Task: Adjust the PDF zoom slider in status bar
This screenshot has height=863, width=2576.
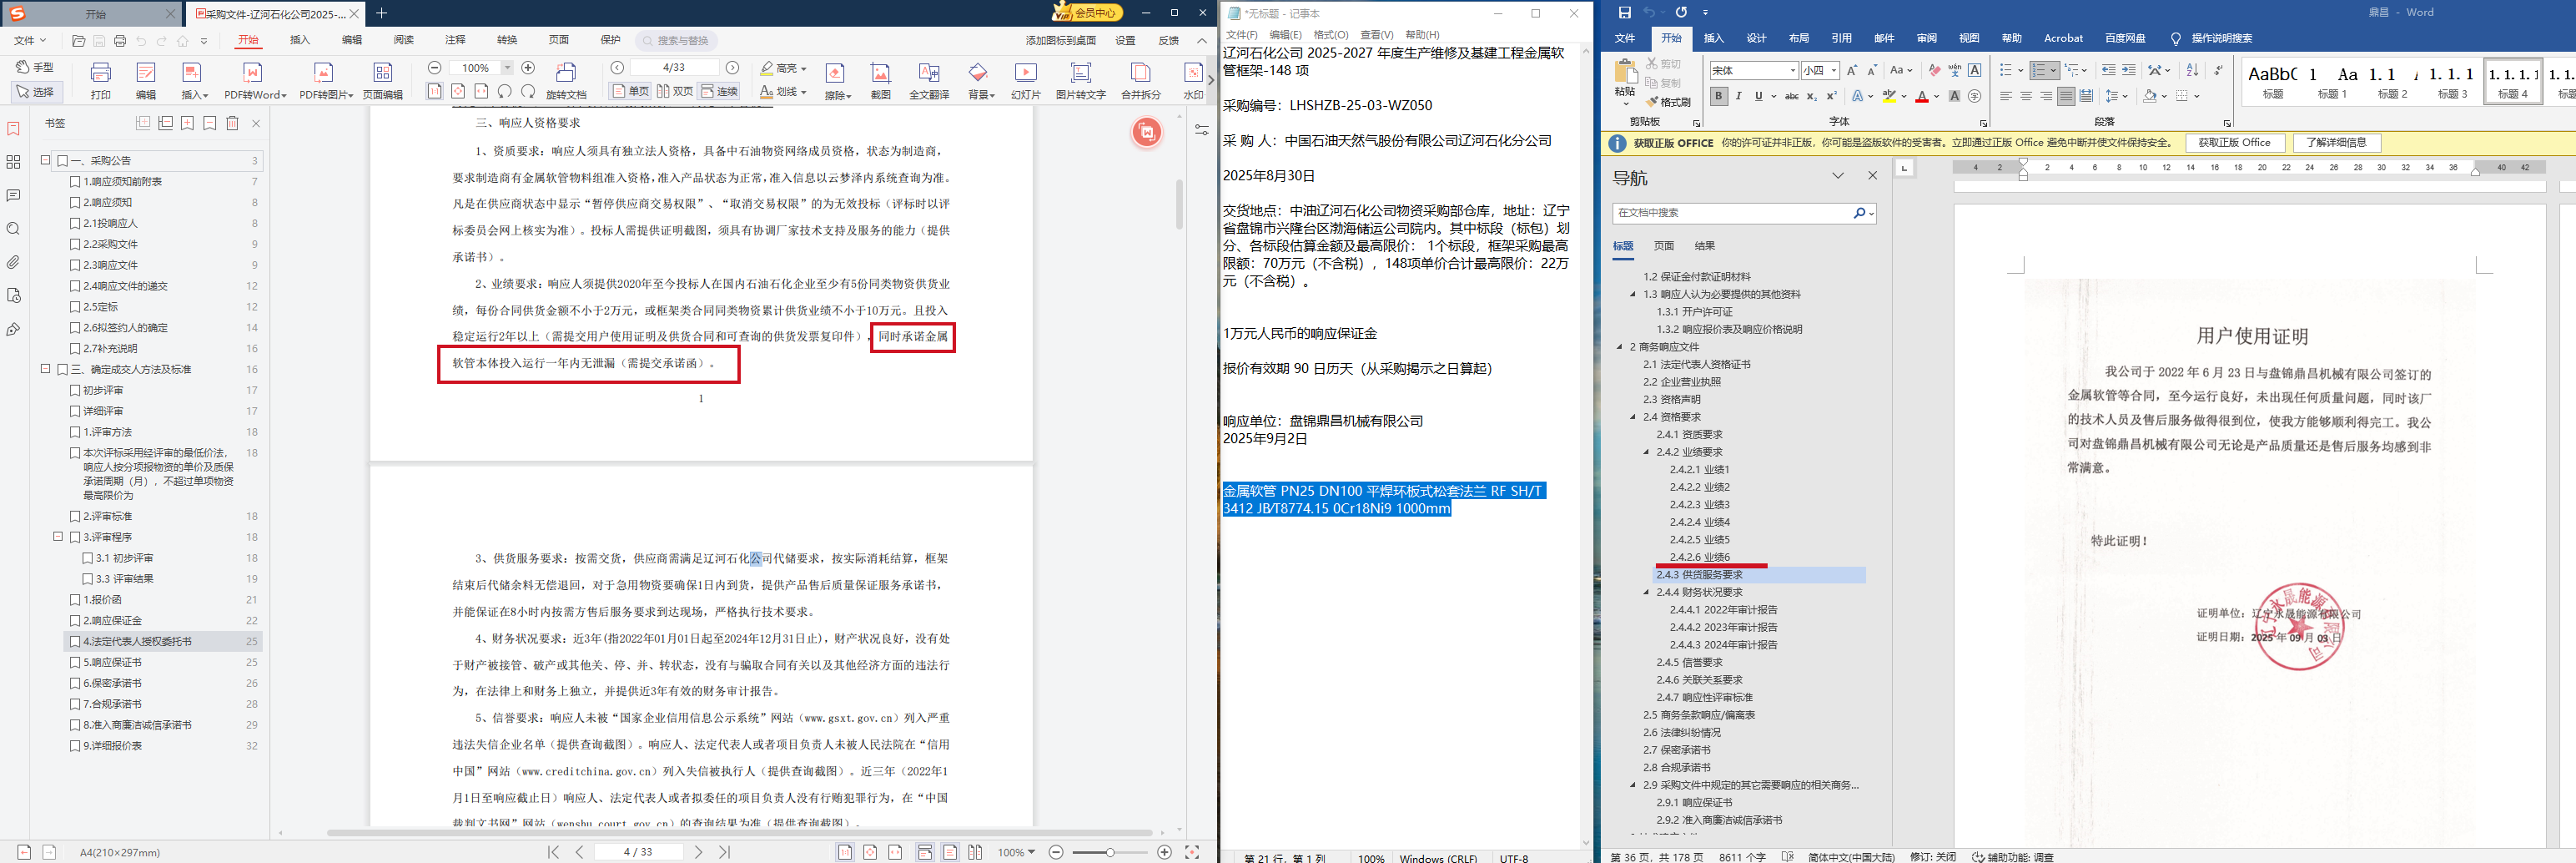Action: point(1110,852)
